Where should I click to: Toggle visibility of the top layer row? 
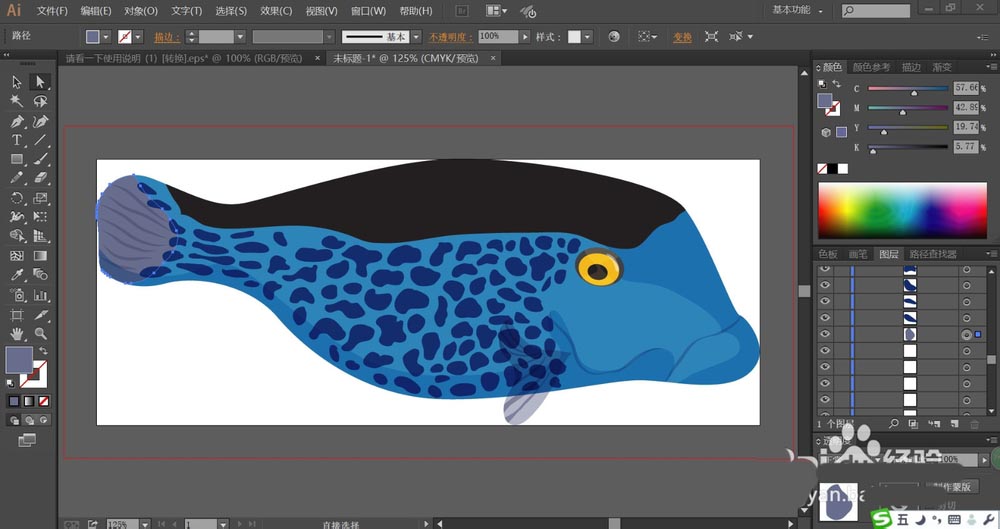point(825,270)
